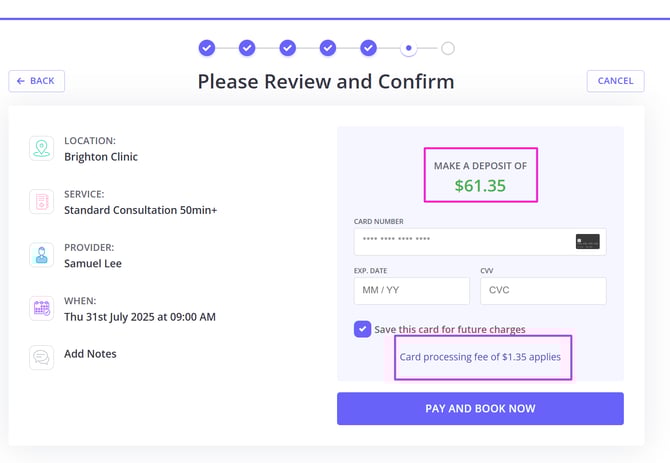Focus the CVC input field
670x463 pixels.
(x=543, y=291)
